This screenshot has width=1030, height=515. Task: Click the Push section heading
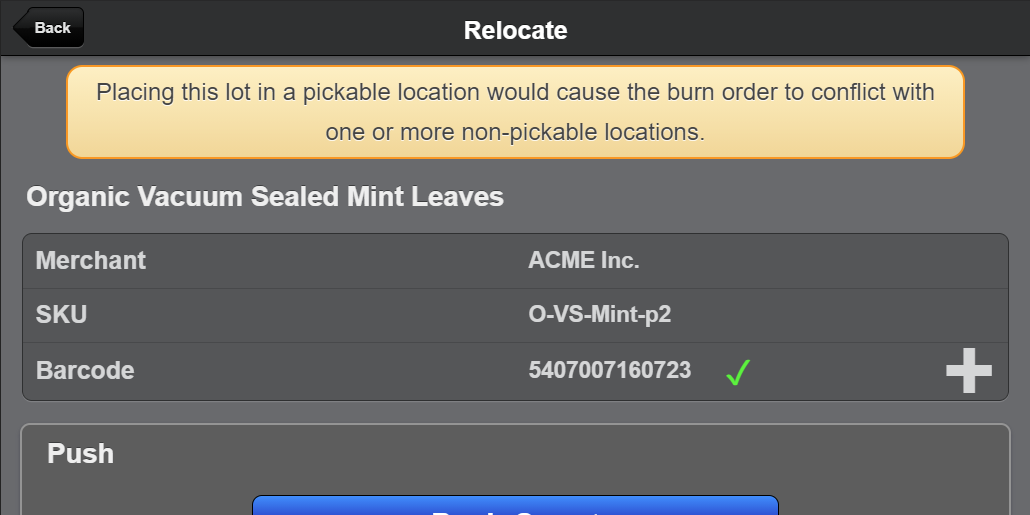point(80,453)
